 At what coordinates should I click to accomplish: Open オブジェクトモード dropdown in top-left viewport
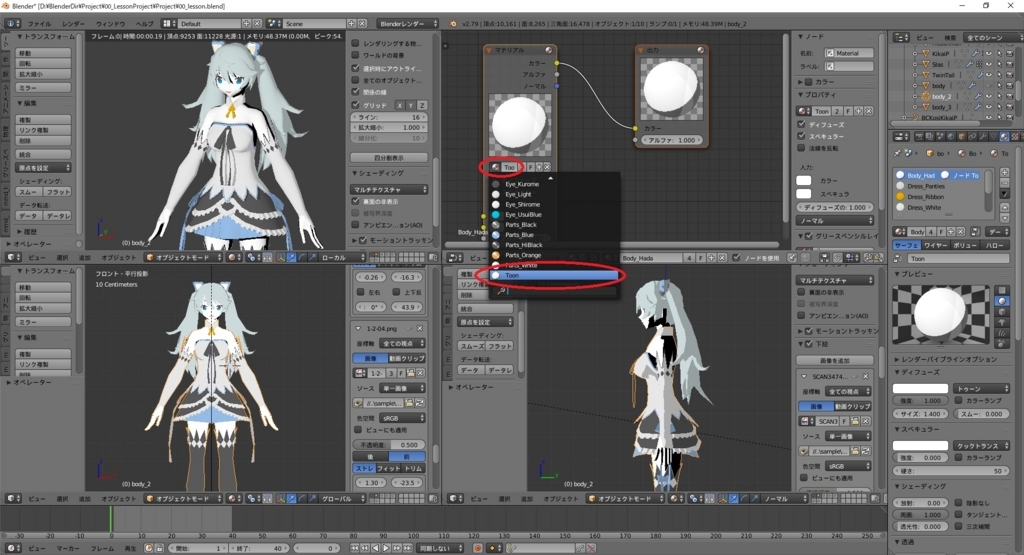[x=184, y=257]
